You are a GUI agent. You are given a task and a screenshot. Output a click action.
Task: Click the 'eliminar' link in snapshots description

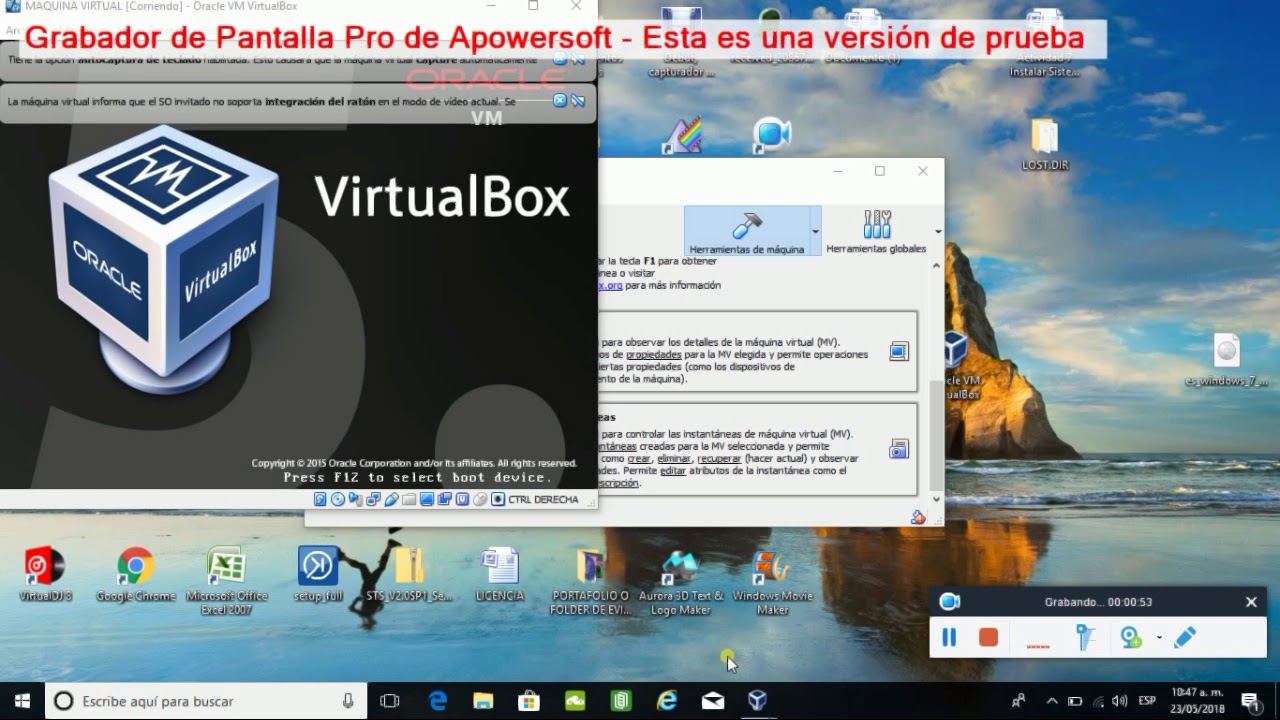(x=674, y=459)
